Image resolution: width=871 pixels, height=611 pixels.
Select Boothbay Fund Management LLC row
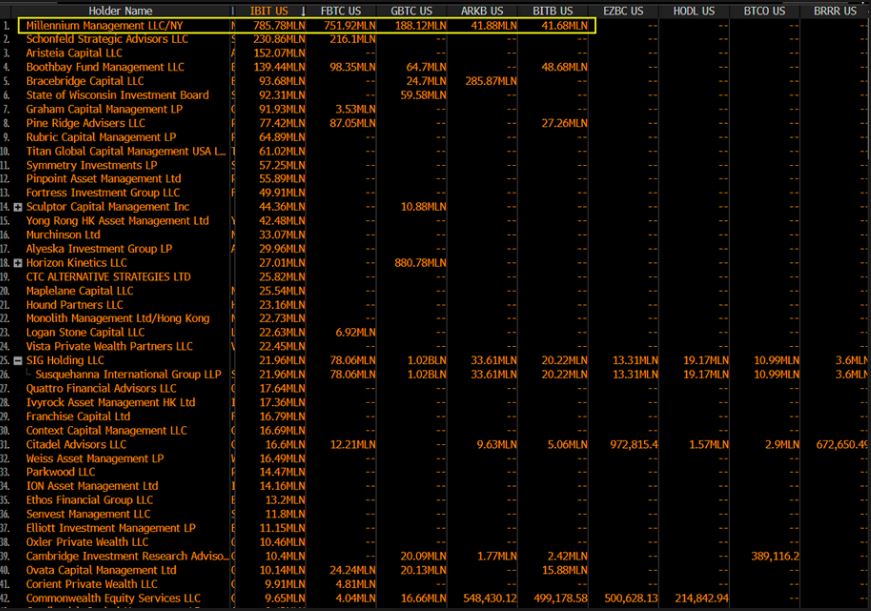tap(105, 67)
